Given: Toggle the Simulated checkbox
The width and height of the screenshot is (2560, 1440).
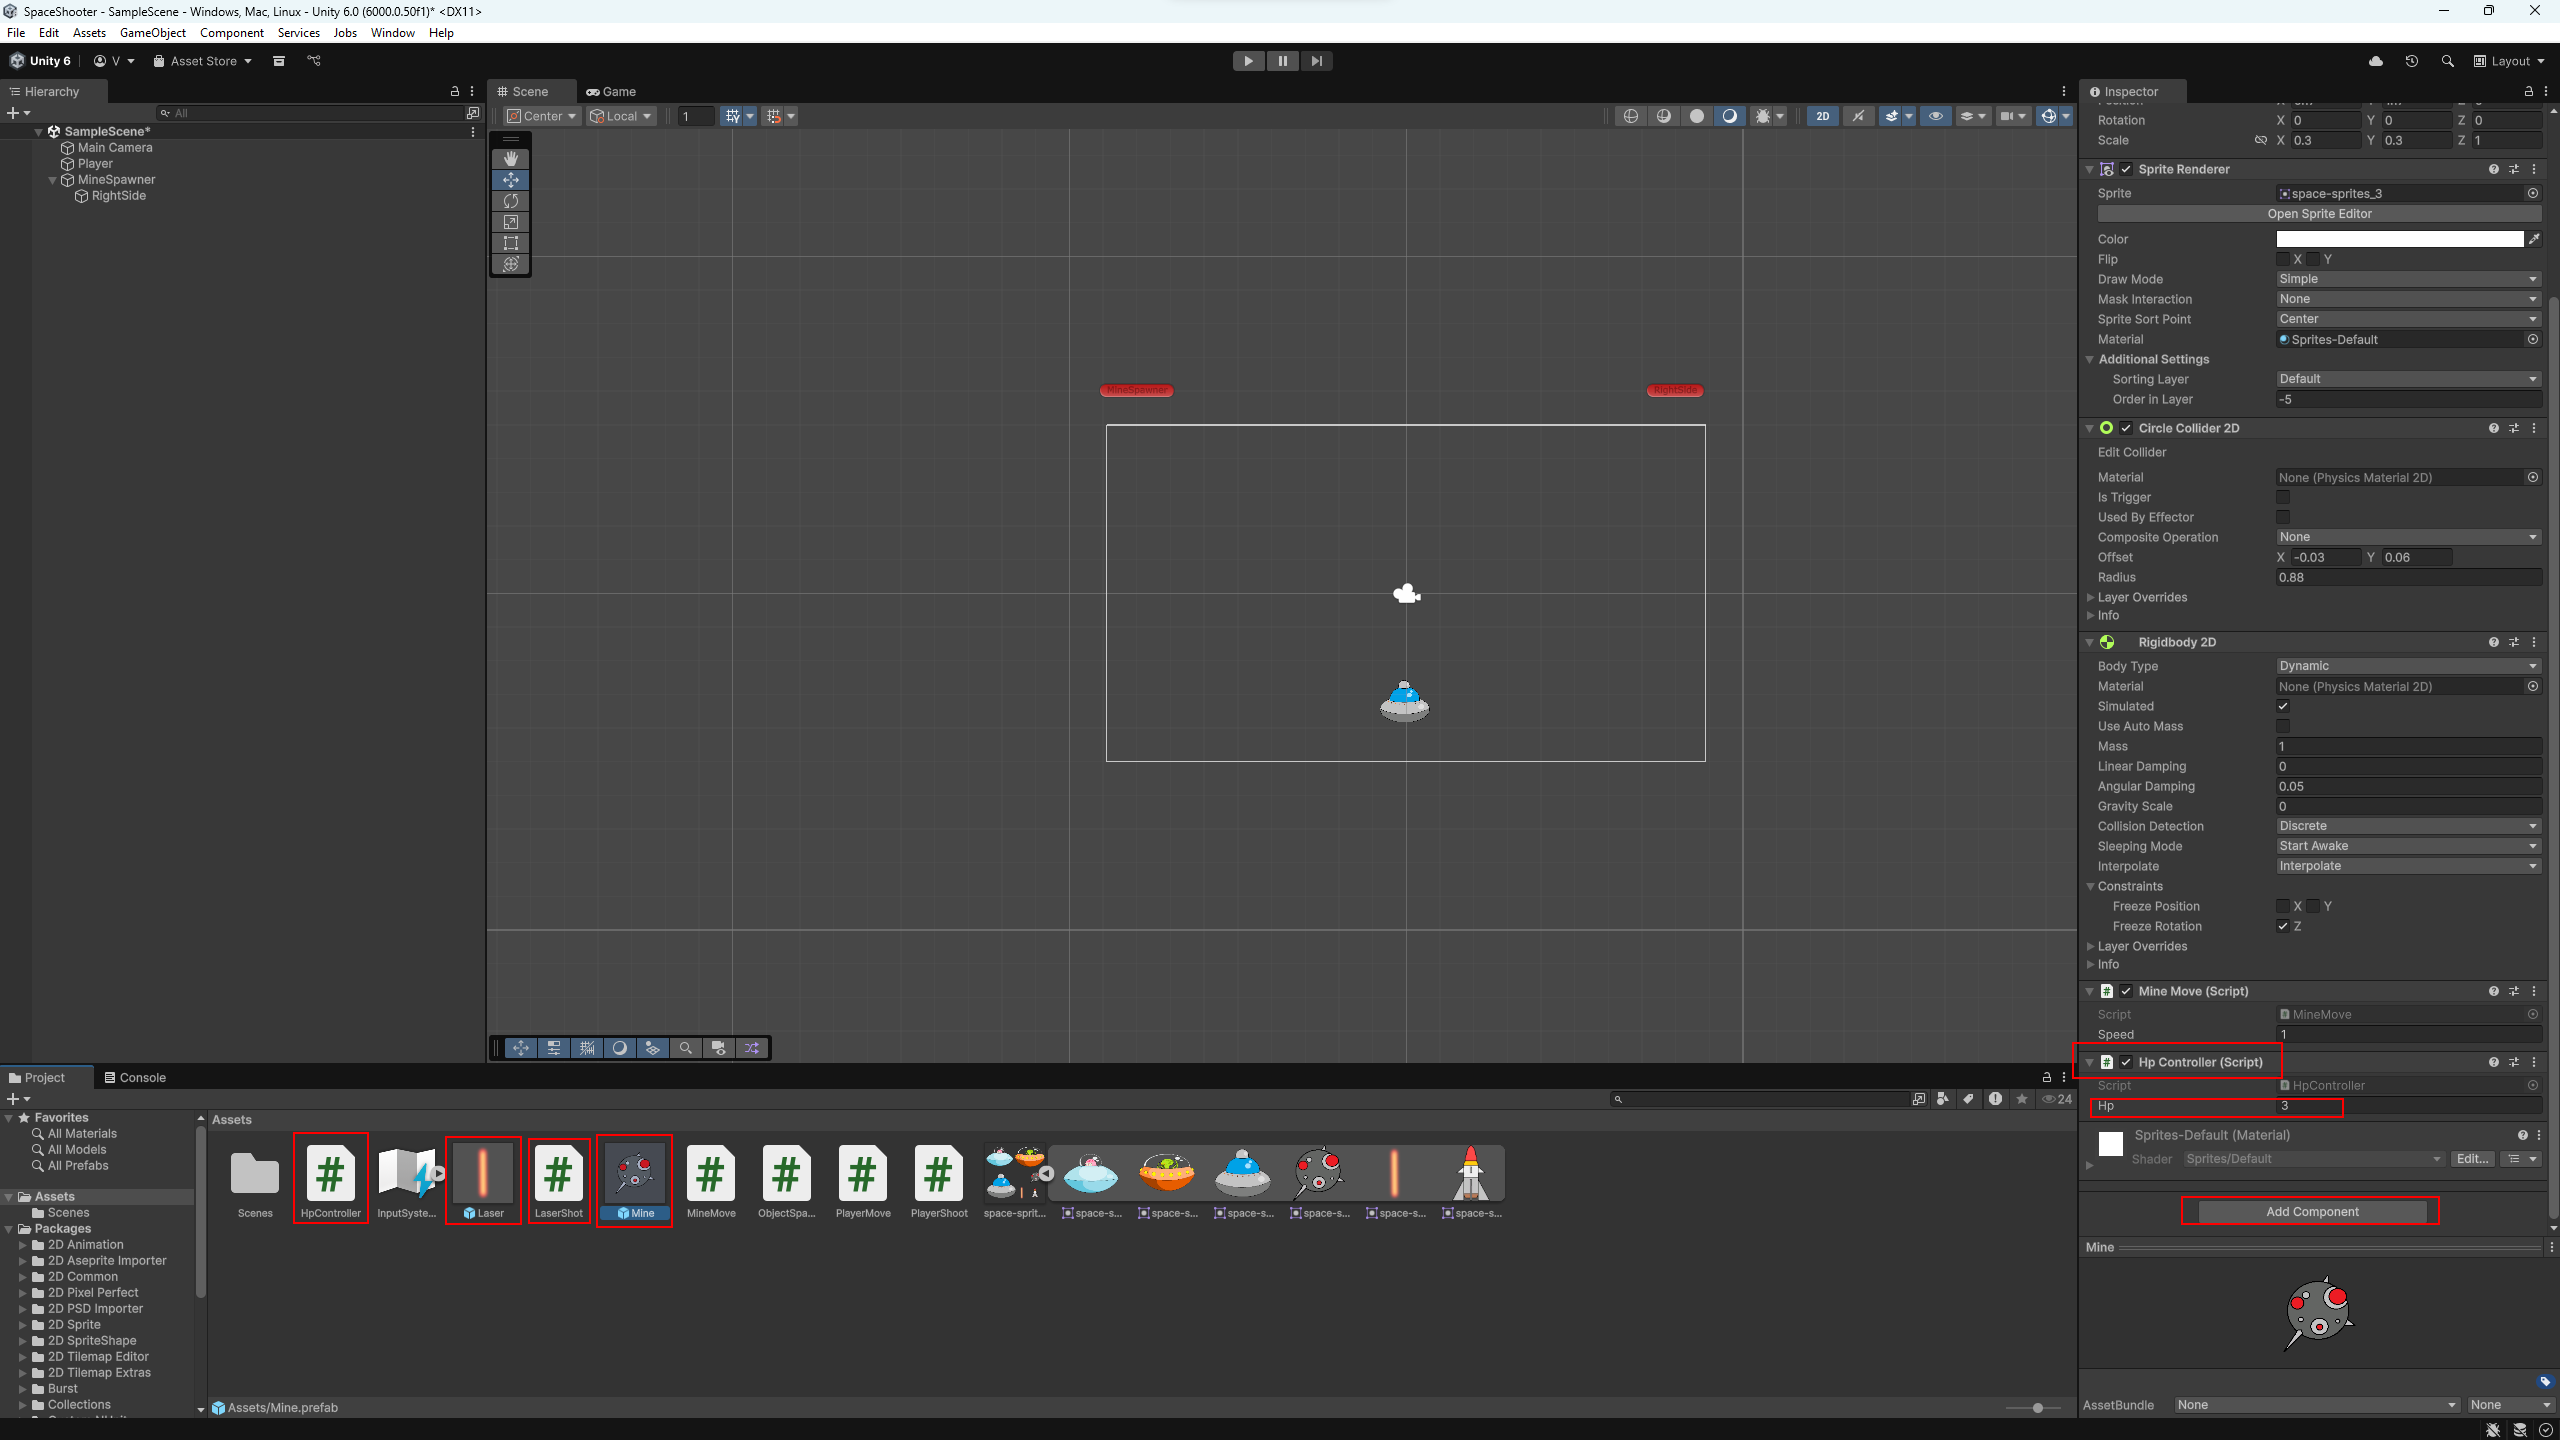Looking at the screenshot, I should [x=2283, y=706].
